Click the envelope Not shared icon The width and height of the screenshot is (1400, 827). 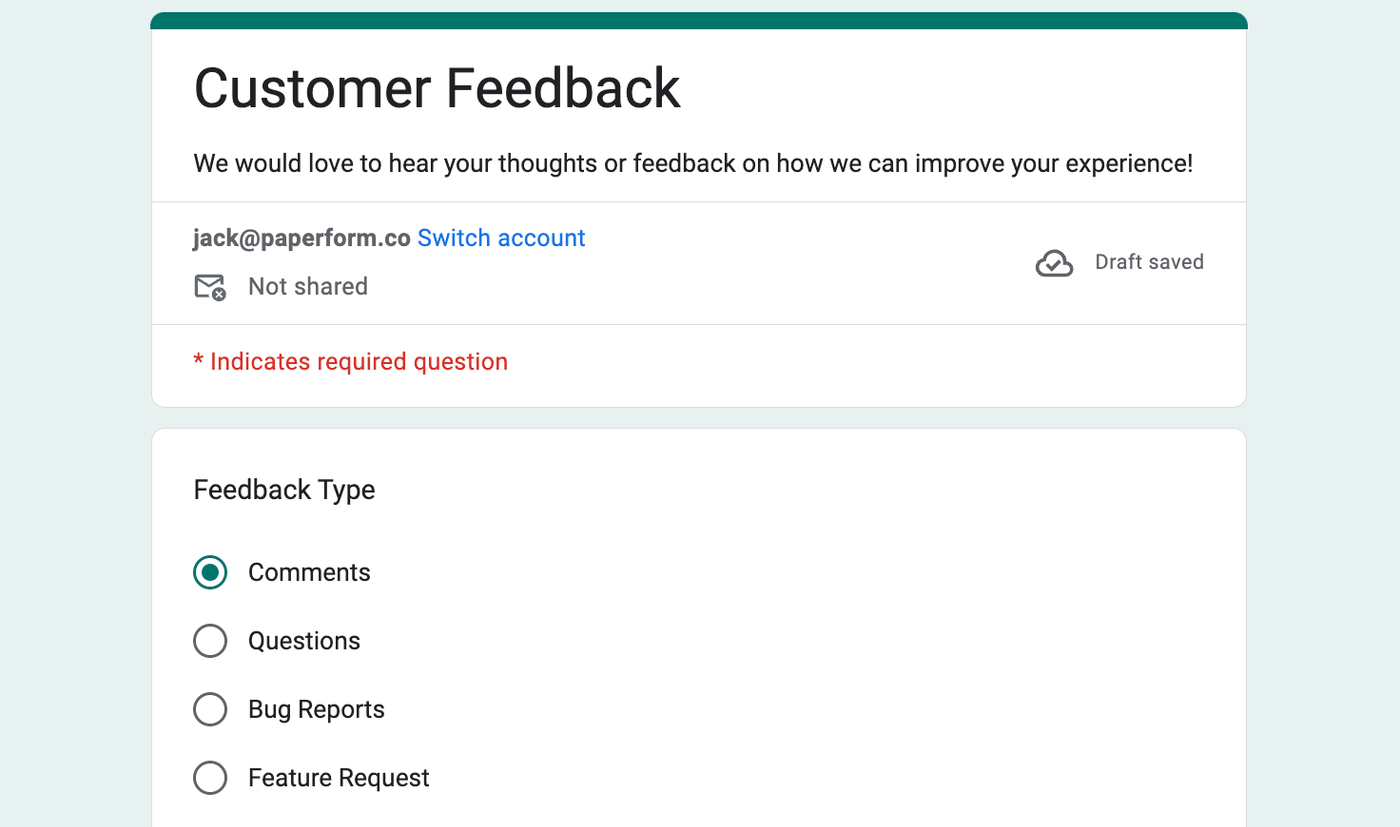tap(209, 287)
